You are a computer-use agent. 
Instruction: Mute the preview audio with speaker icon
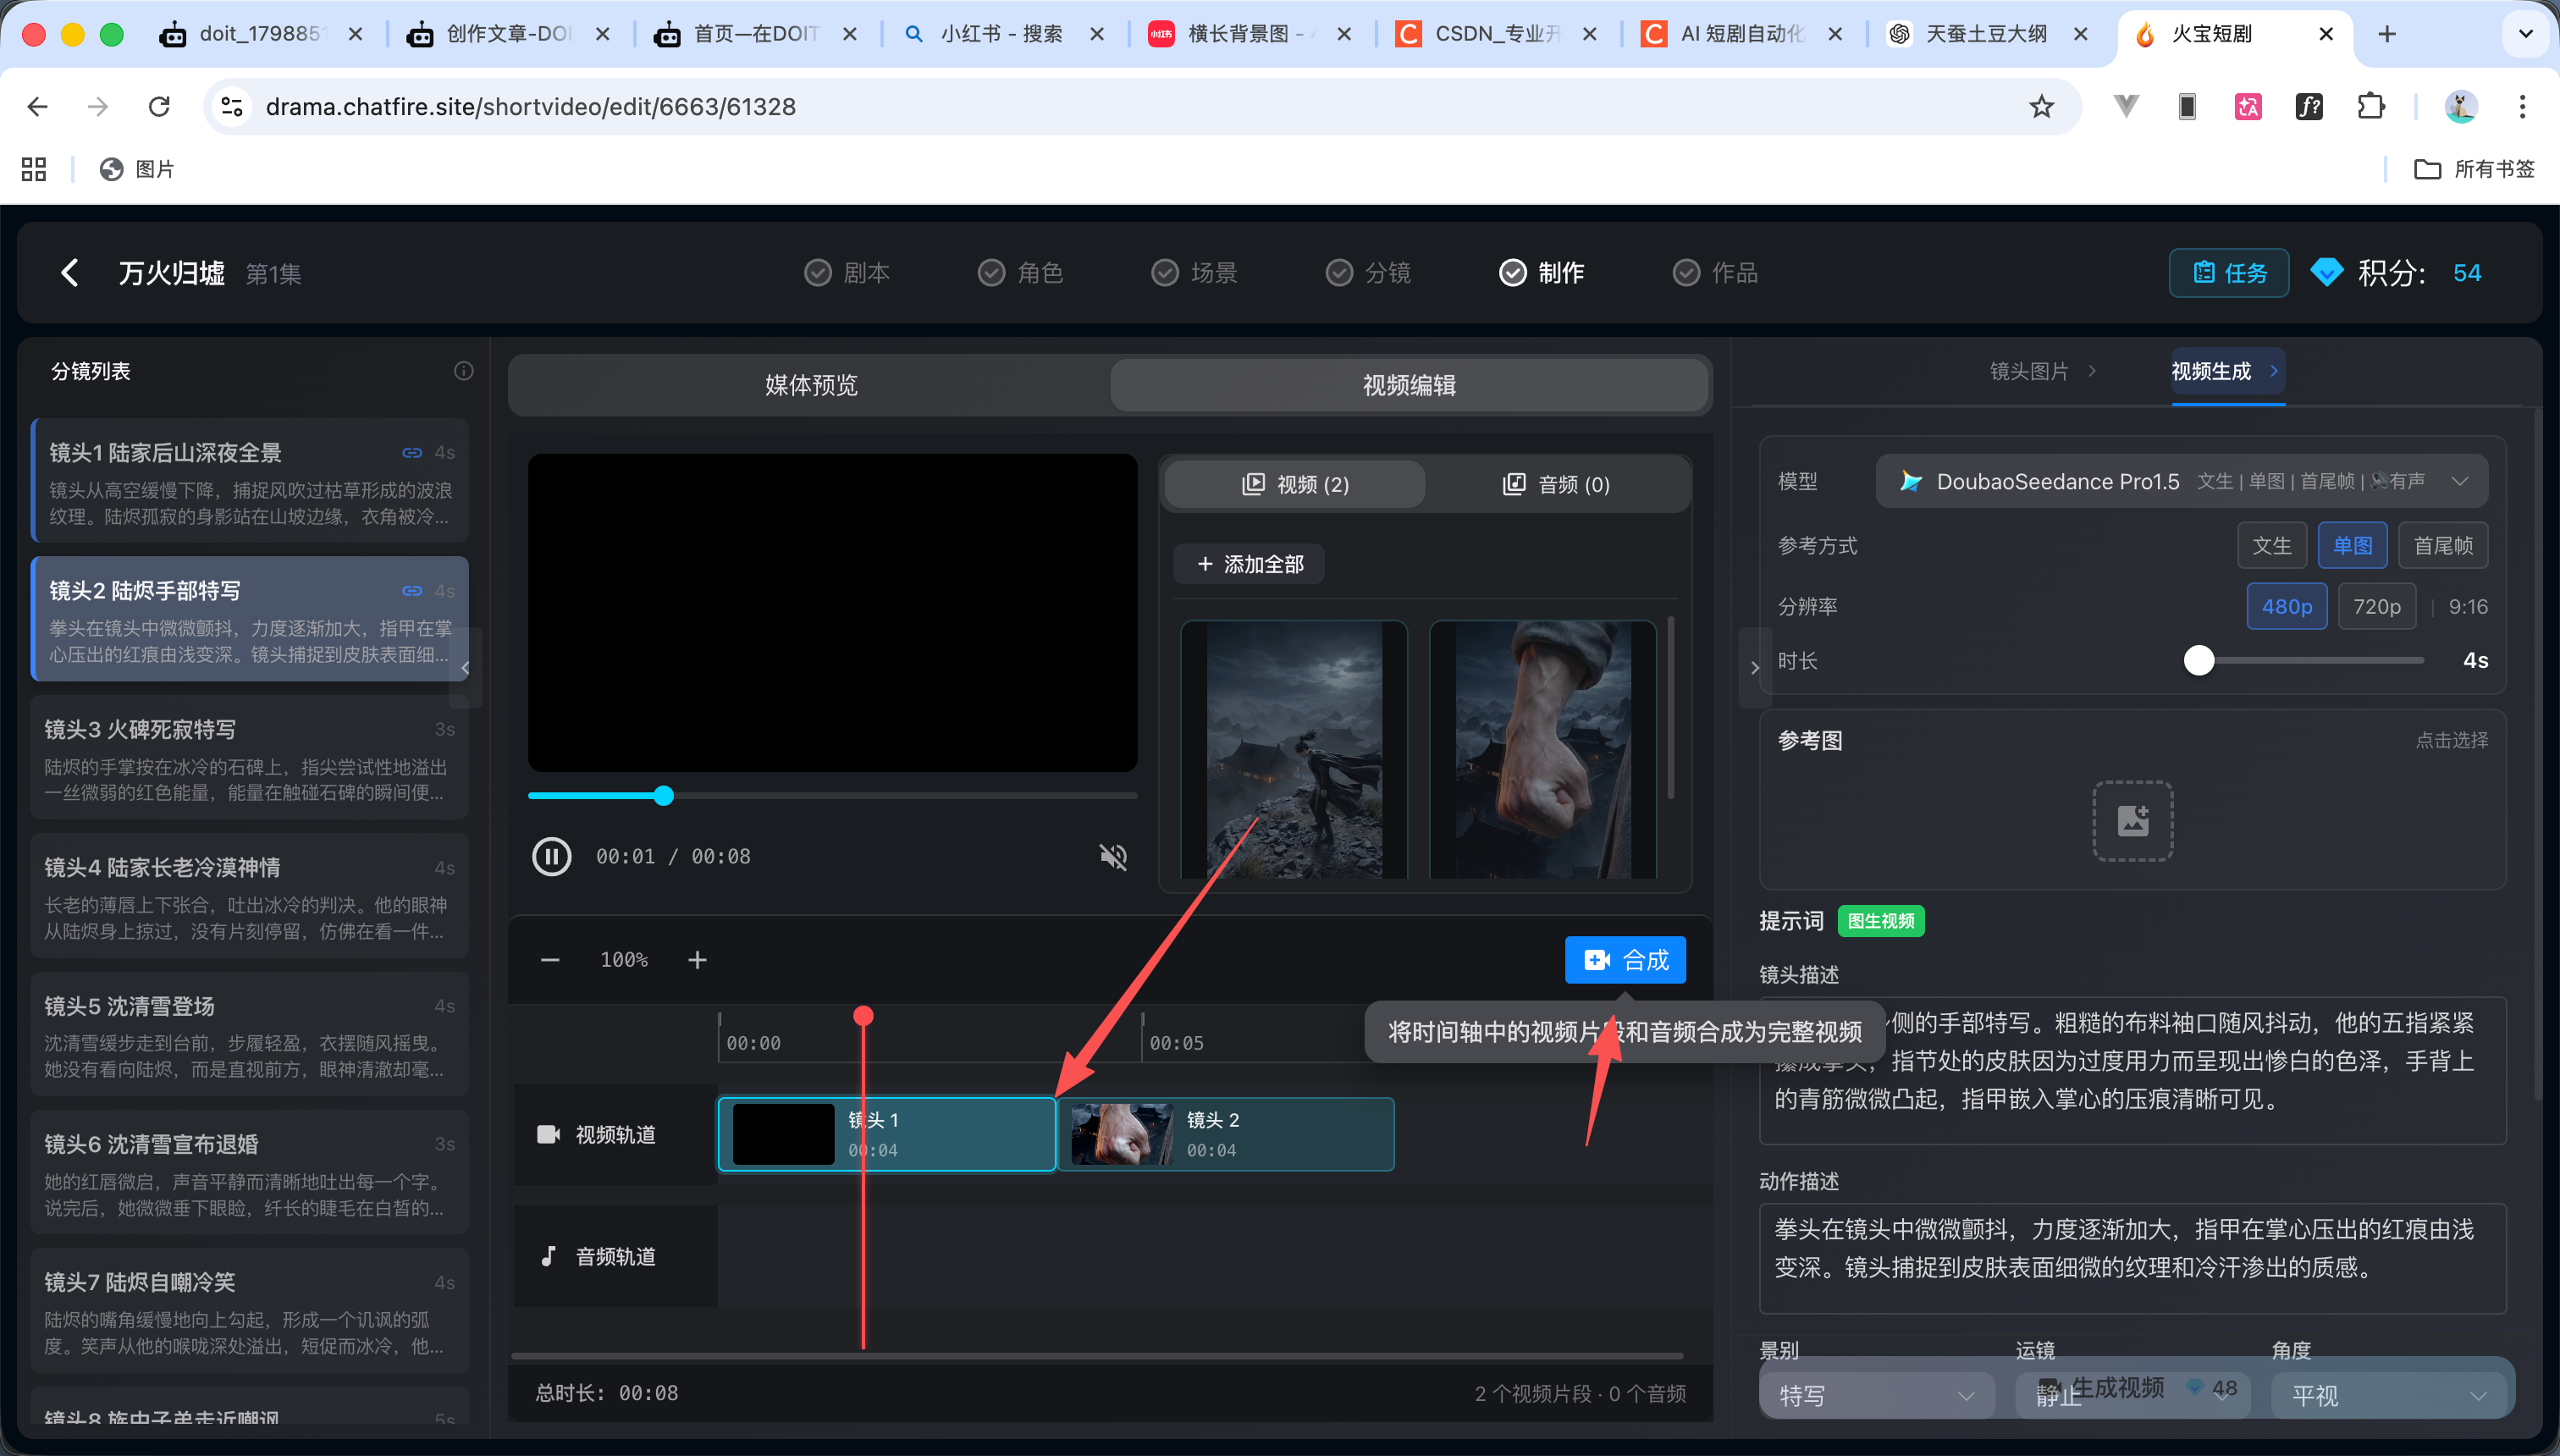point(1113,856)
